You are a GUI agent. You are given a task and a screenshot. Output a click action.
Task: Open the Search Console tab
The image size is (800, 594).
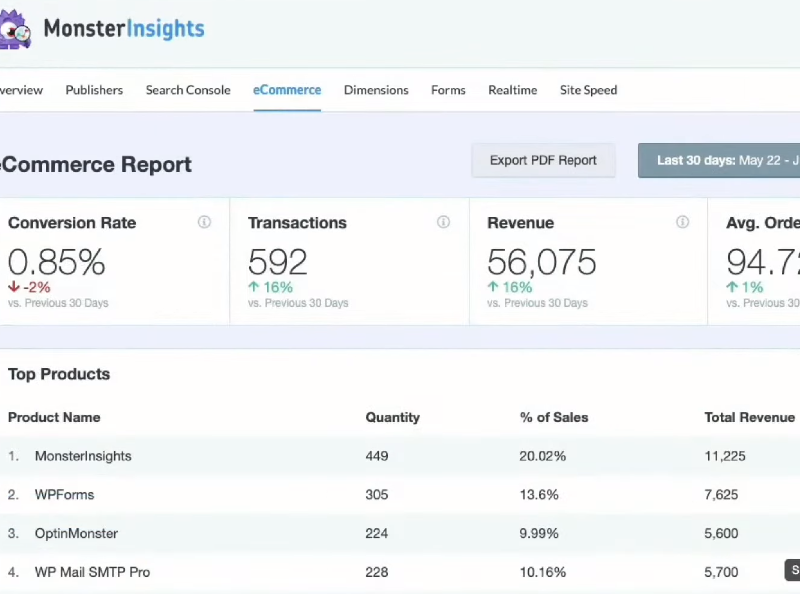188,90
